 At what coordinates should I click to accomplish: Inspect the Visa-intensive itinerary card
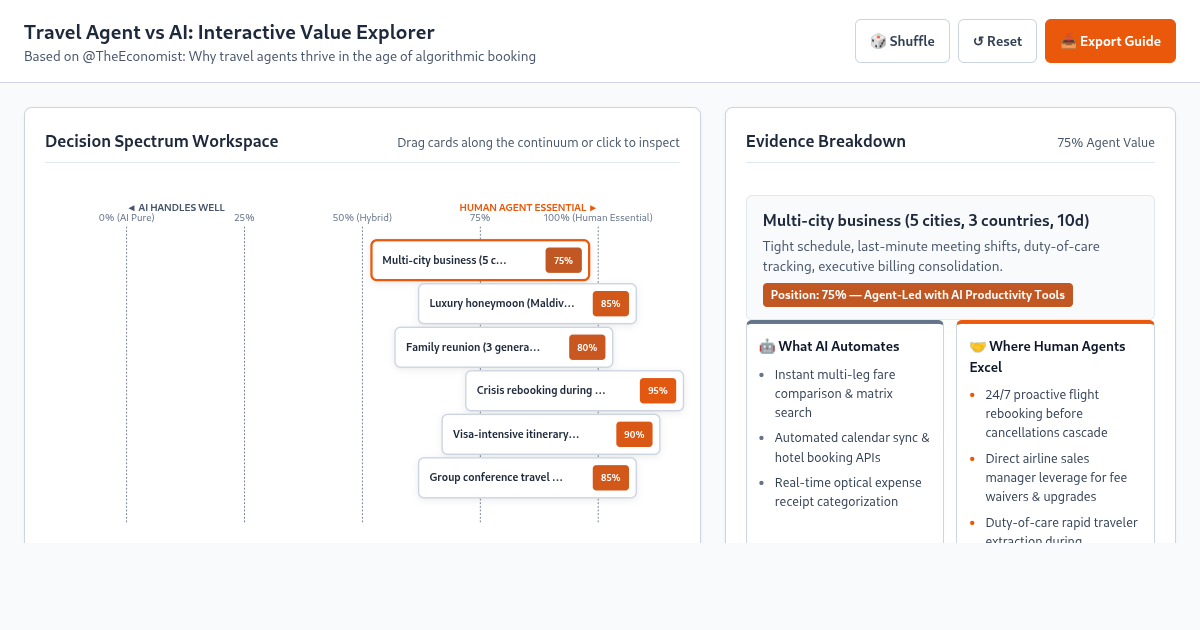(551, 434)
